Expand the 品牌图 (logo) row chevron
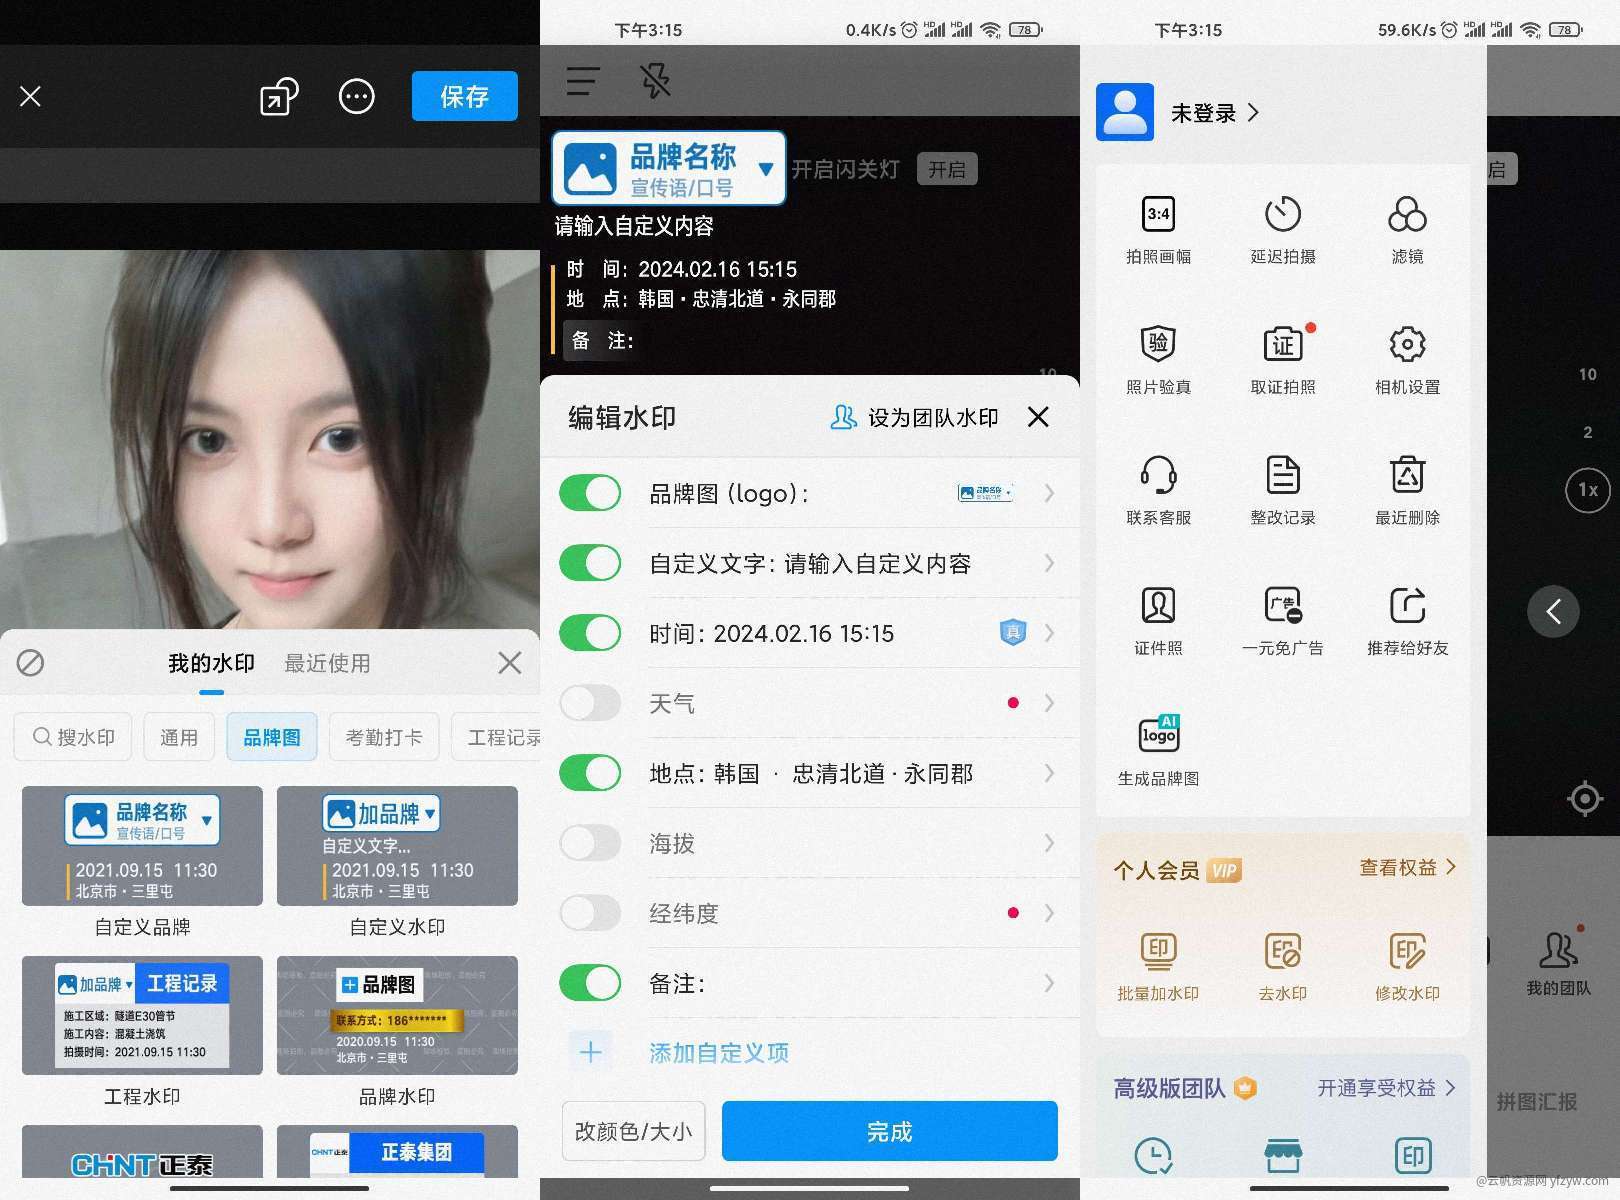The width and height of the screenshot is (1620, 1200). pos(1049,493)
